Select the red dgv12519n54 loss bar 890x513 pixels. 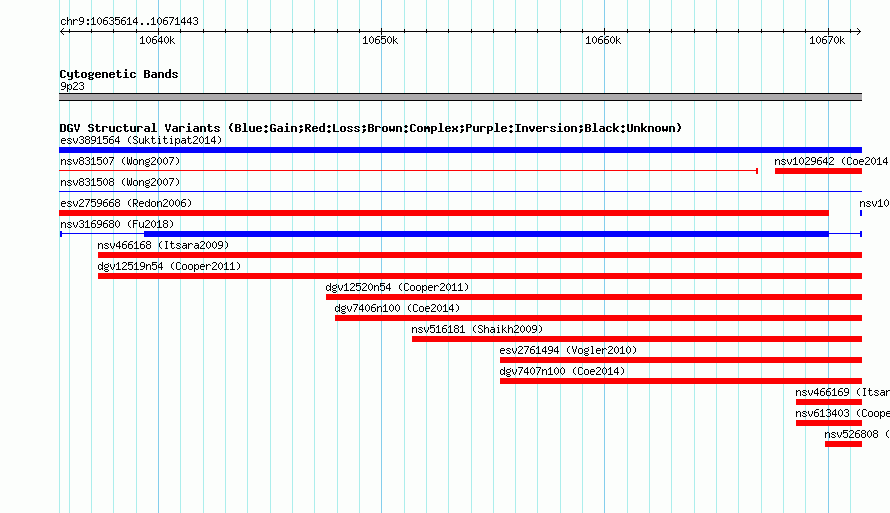coord(480,276)
